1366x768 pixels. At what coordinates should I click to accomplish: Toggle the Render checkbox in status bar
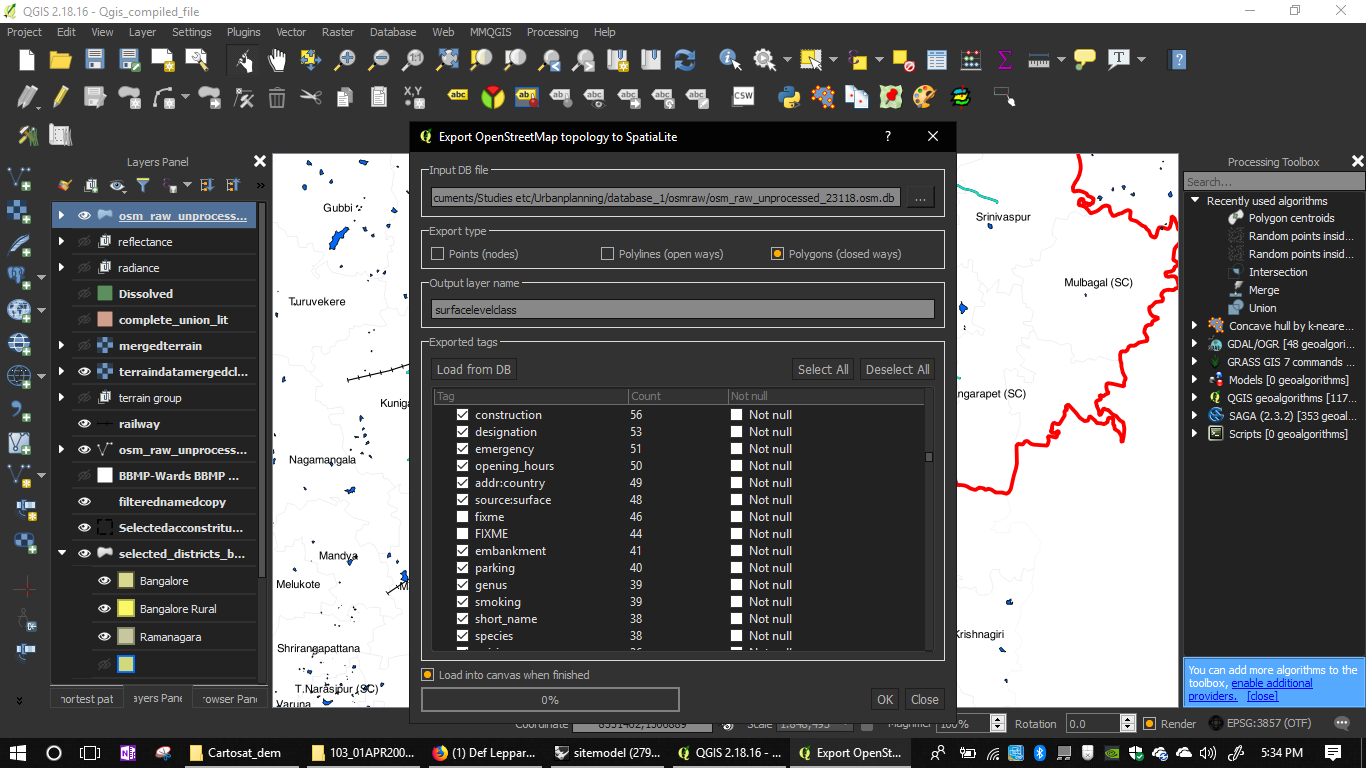coord(1149,724)
